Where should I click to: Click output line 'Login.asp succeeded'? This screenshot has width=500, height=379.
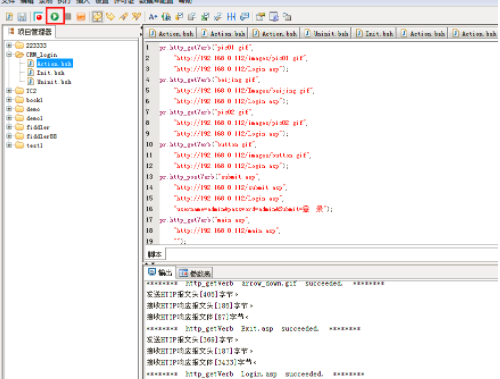(x=256, y=374)
